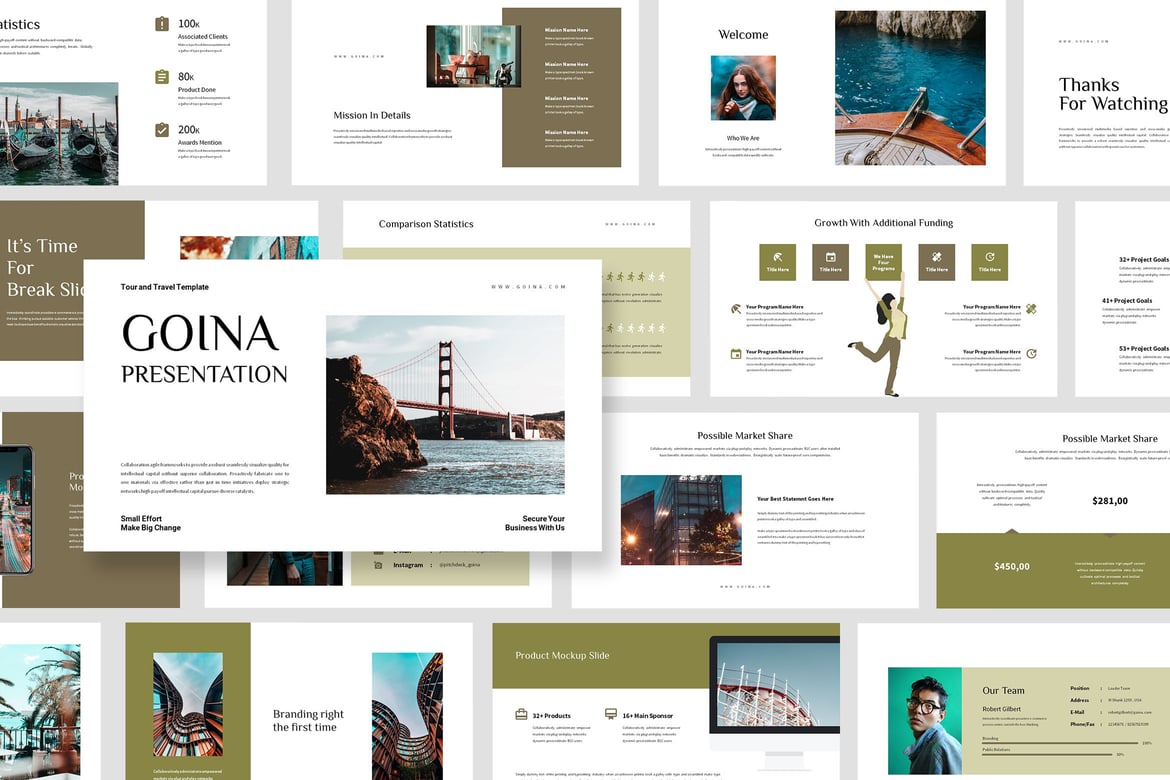The width and height of the screenshot is (1170, 780).
Task: Select the monitor mockup in Product Mockup Slide
Action: tap(775, 703)
